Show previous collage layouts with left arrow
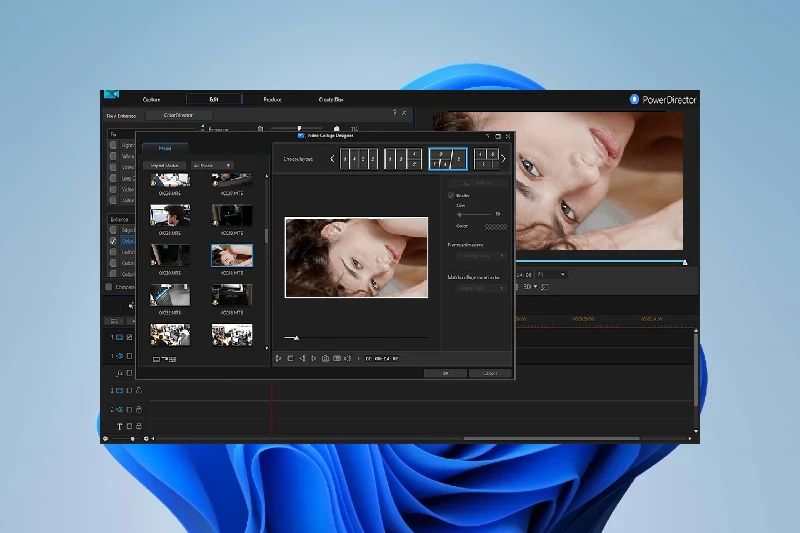The height and width of the screenshot is (533, 800). click(x=332, y=159)
